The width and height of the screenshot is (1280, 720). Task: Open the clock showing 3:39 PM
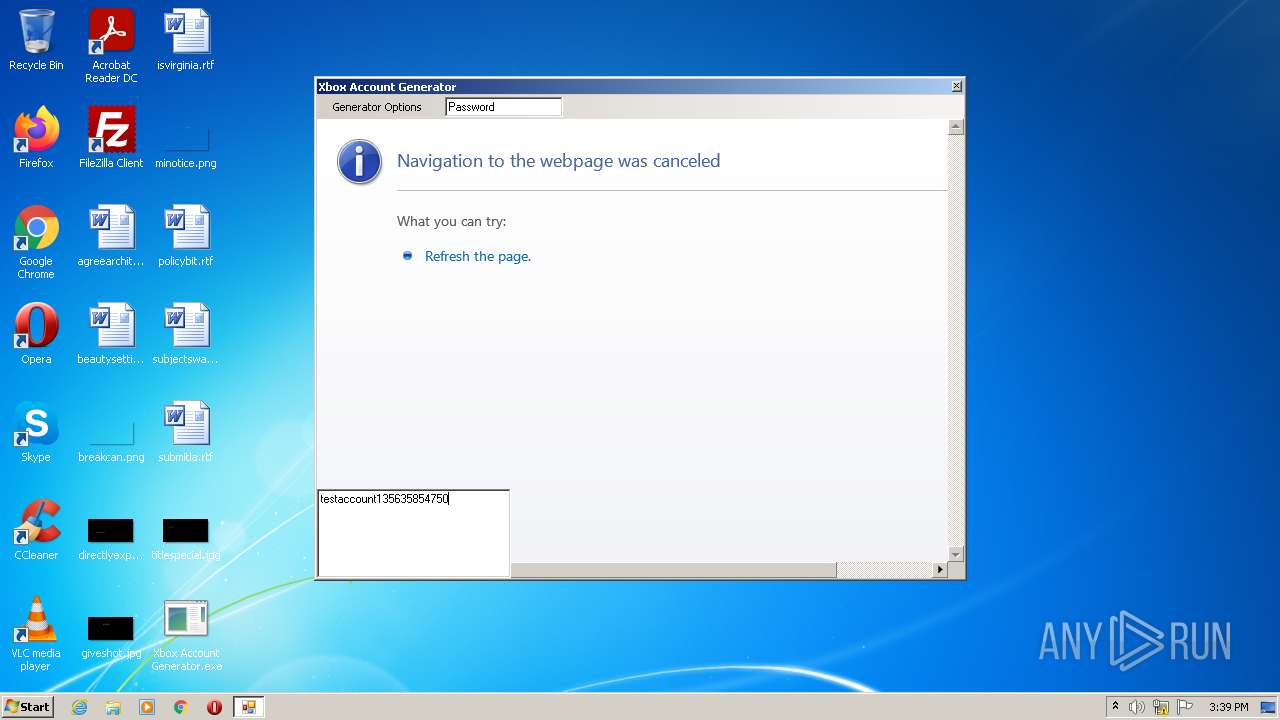(1228, 707)
